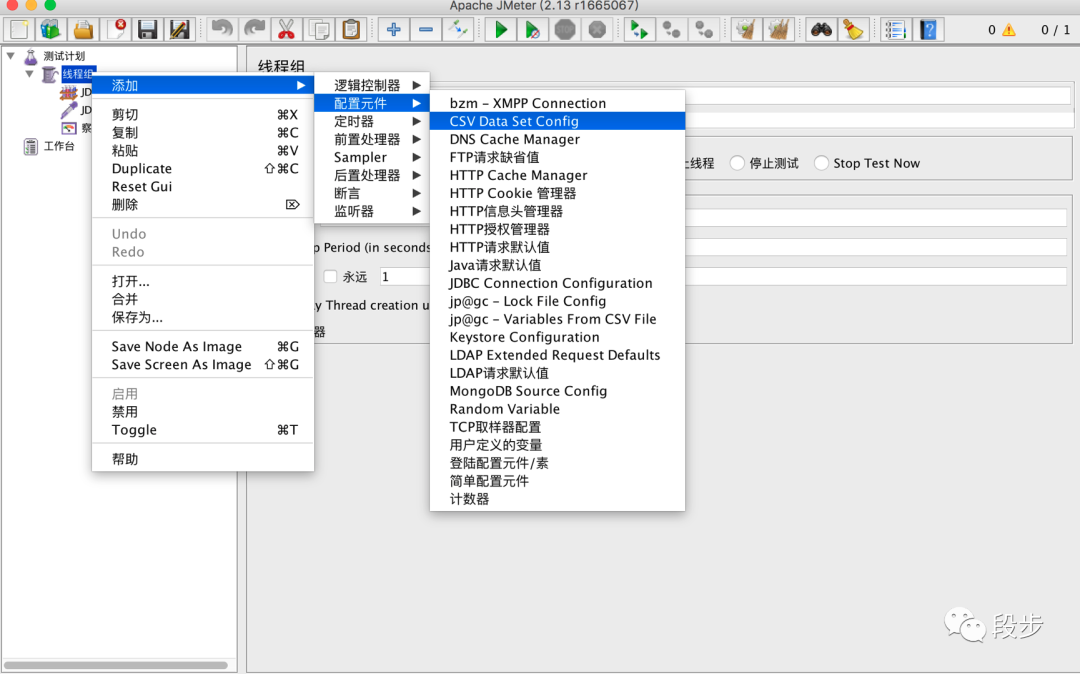This screenshot has width=1080, height=674.
Task: Choose Duplicate in context menu
Action: tap(203, 169)
